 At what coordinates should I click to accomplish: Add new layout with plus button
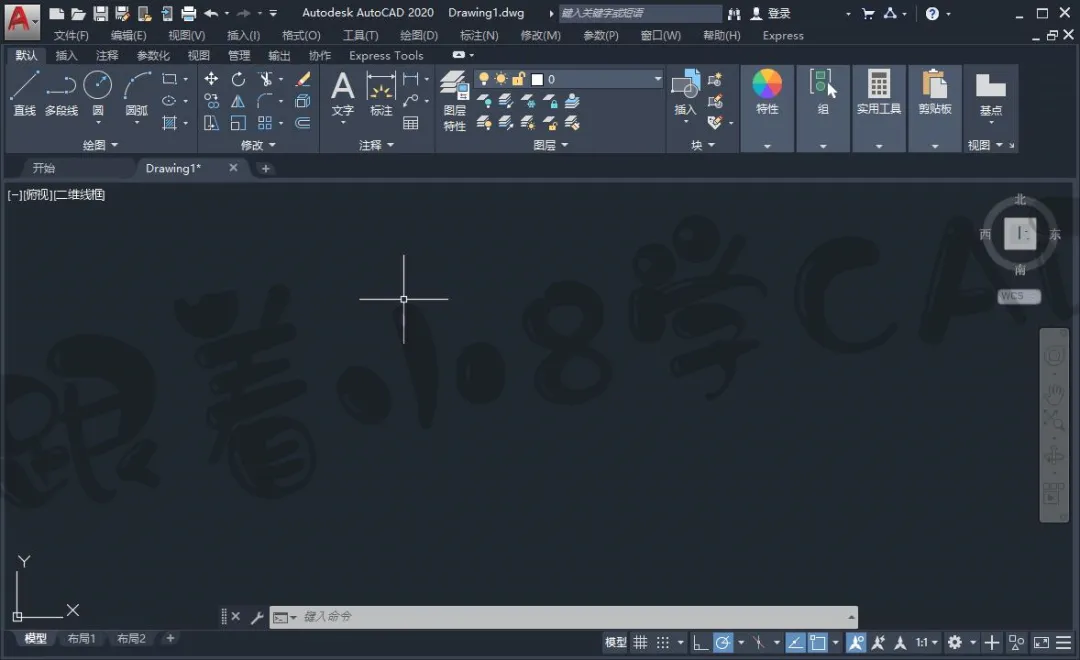pos(170,639)
